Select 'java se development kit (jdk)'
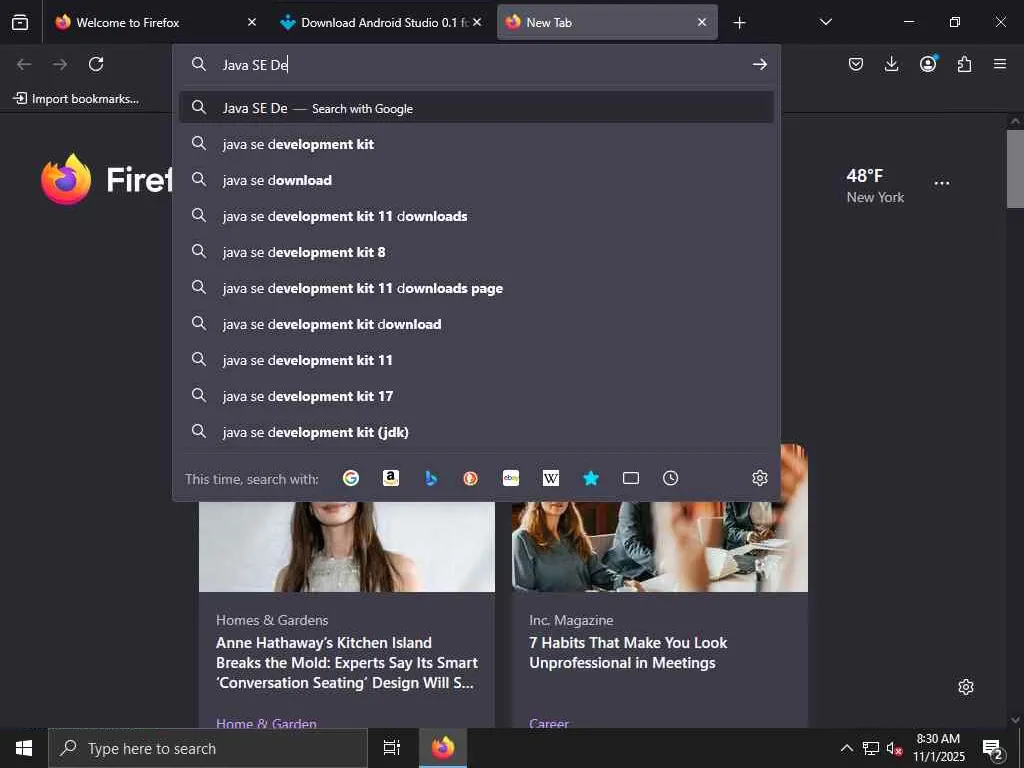1024x768 pixels. [476, 432]
